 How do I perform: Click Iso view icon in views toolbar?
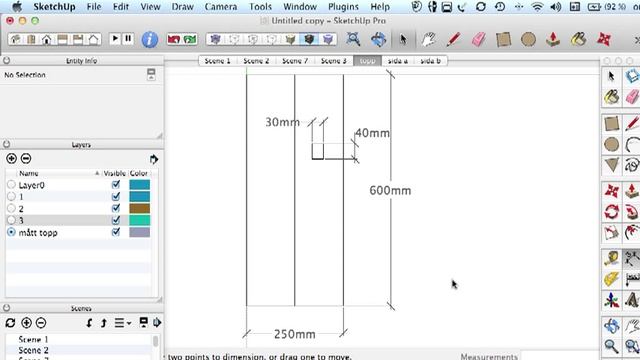pos(16,39)
